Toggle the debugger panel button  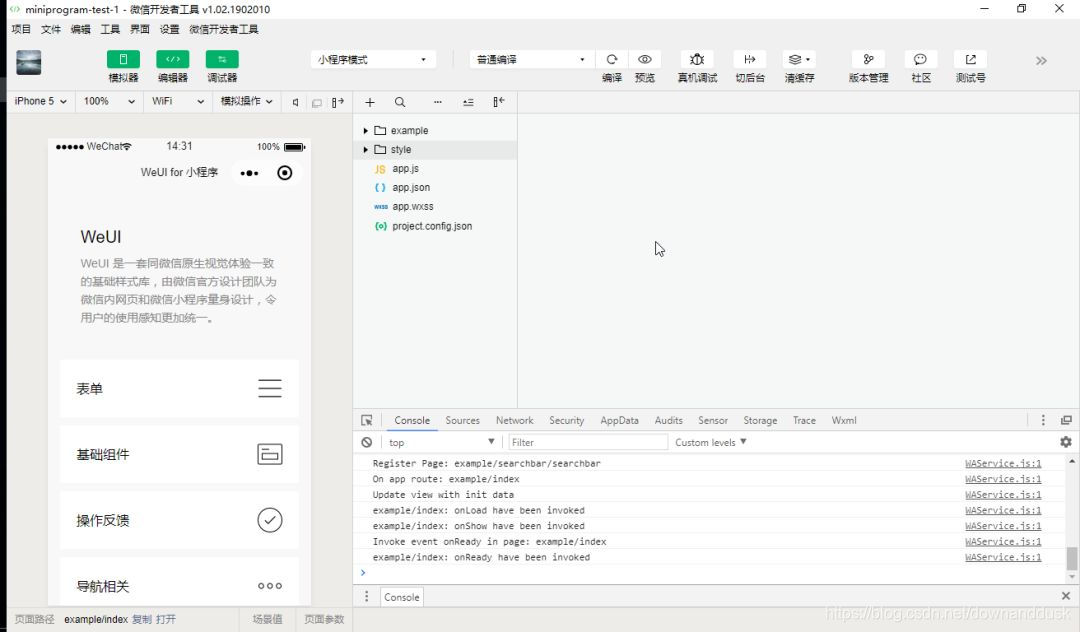click(222, 59)
